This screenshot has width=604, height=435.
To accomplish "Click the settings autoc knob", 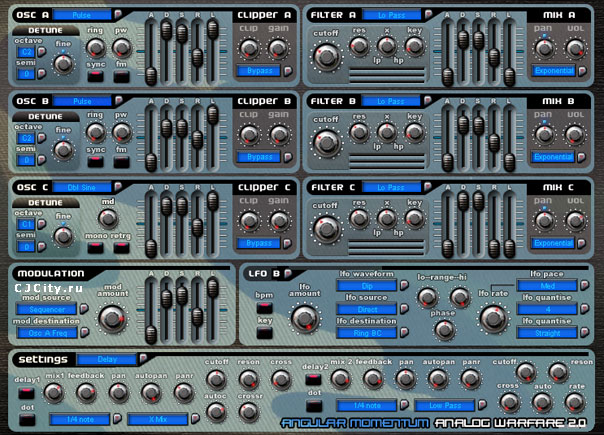I will point(216,412).
